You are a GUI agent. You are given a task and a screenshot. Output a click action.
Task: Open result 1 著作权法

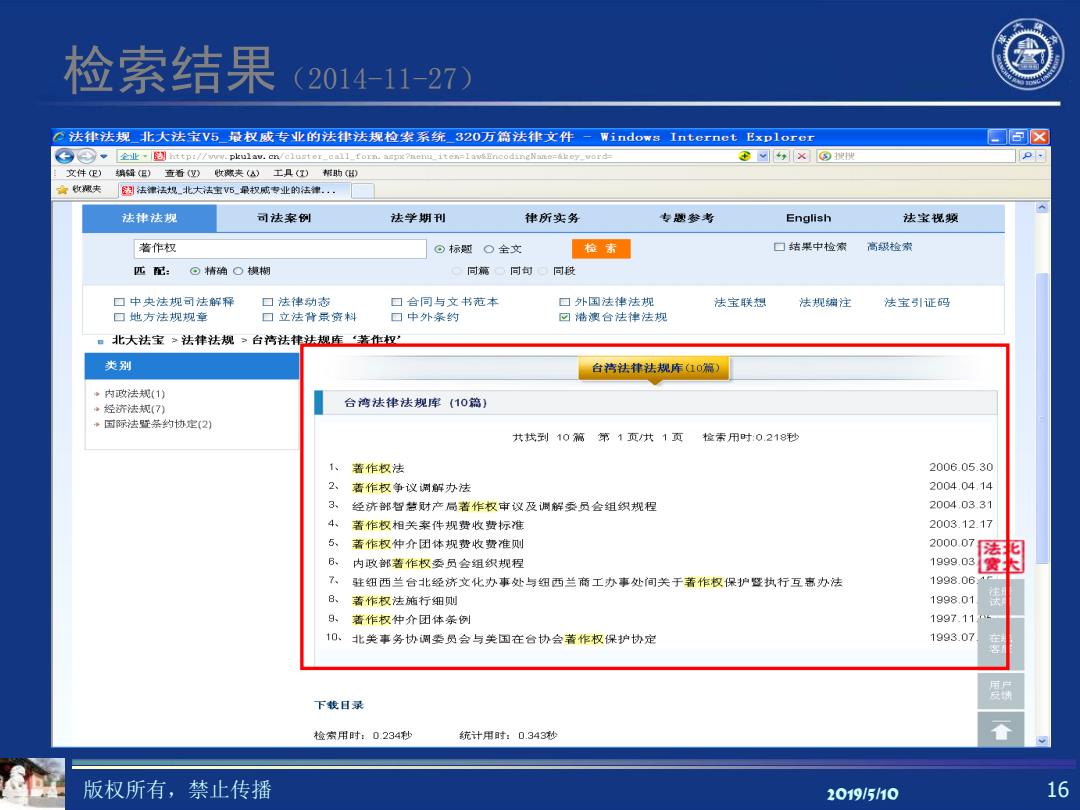point(378,468)
